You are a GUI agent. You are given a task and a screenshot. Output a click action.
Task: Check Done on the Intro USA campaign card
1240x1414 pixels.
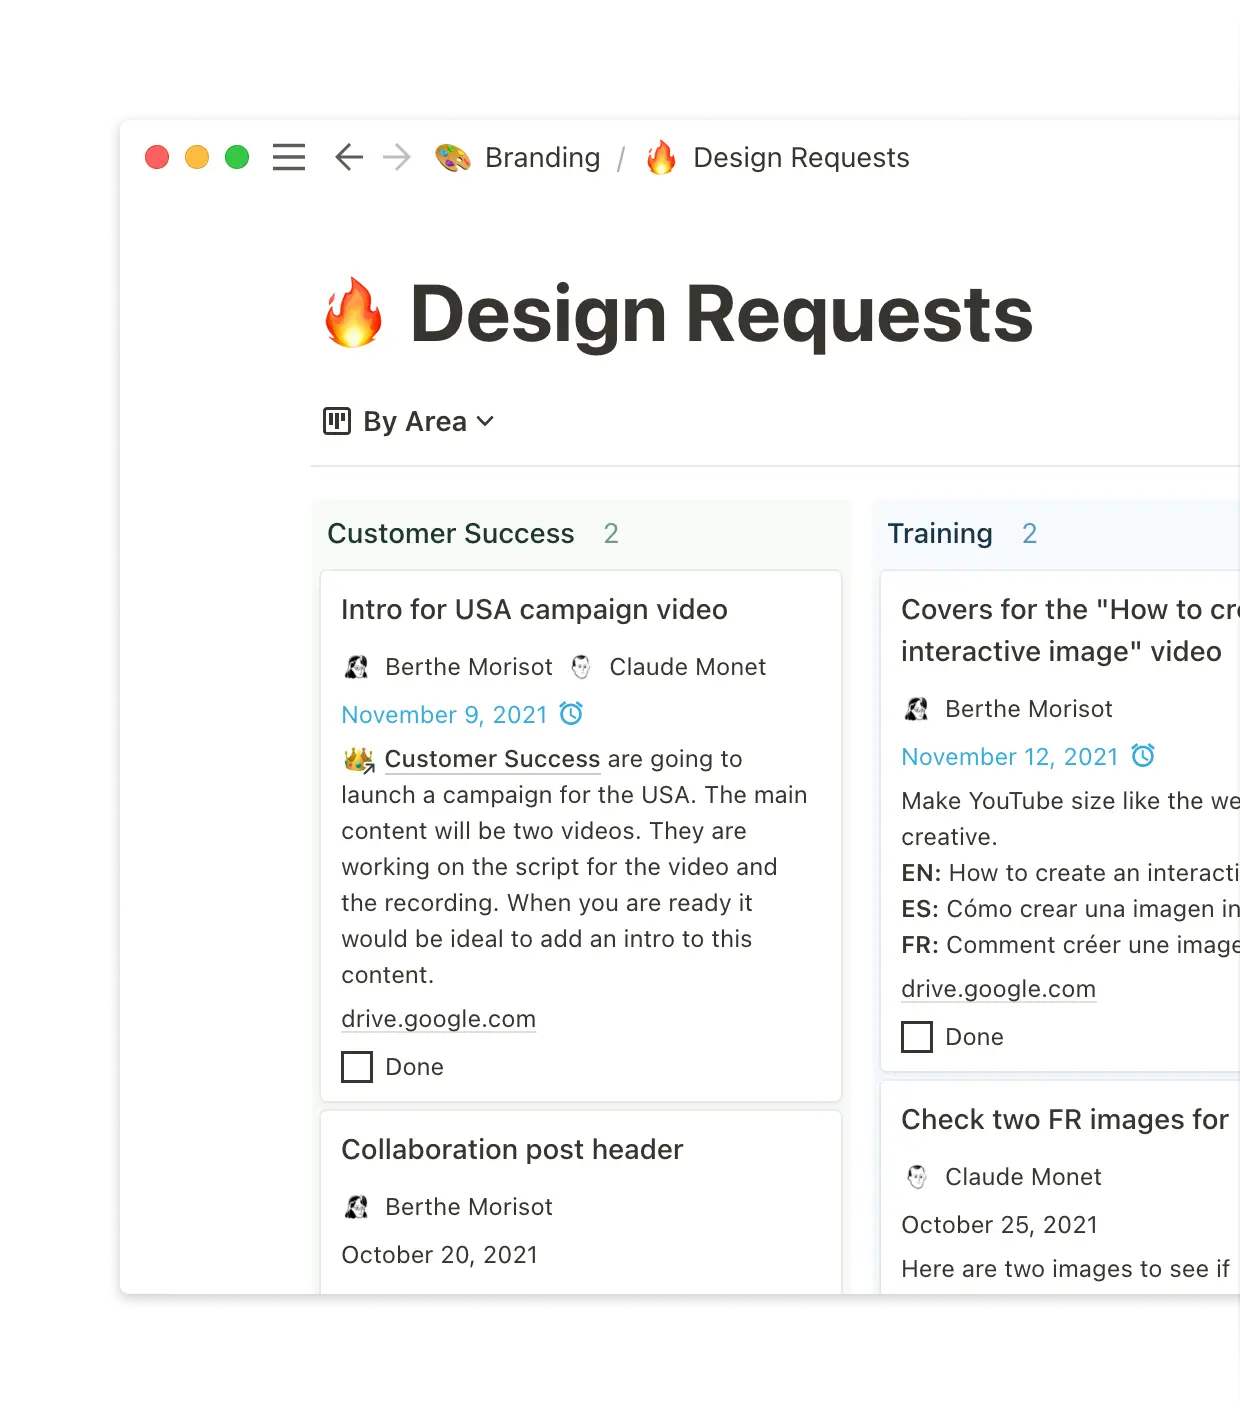(x=356, y=1067)
